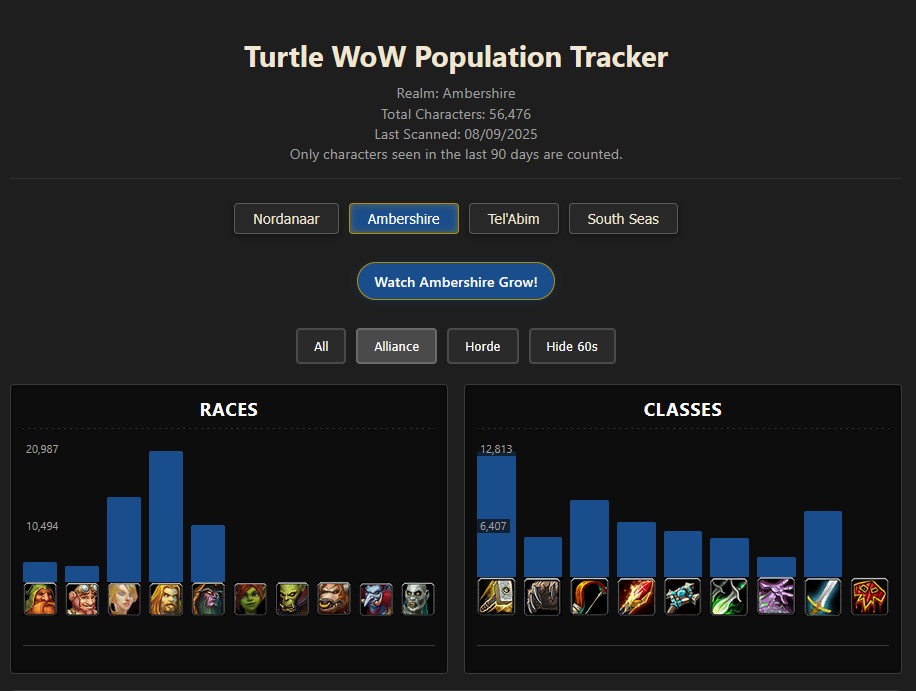The width and height of the screenshot is (916, 691).
Task: Click the Undead race icon
Action: (x=418, y=599)
